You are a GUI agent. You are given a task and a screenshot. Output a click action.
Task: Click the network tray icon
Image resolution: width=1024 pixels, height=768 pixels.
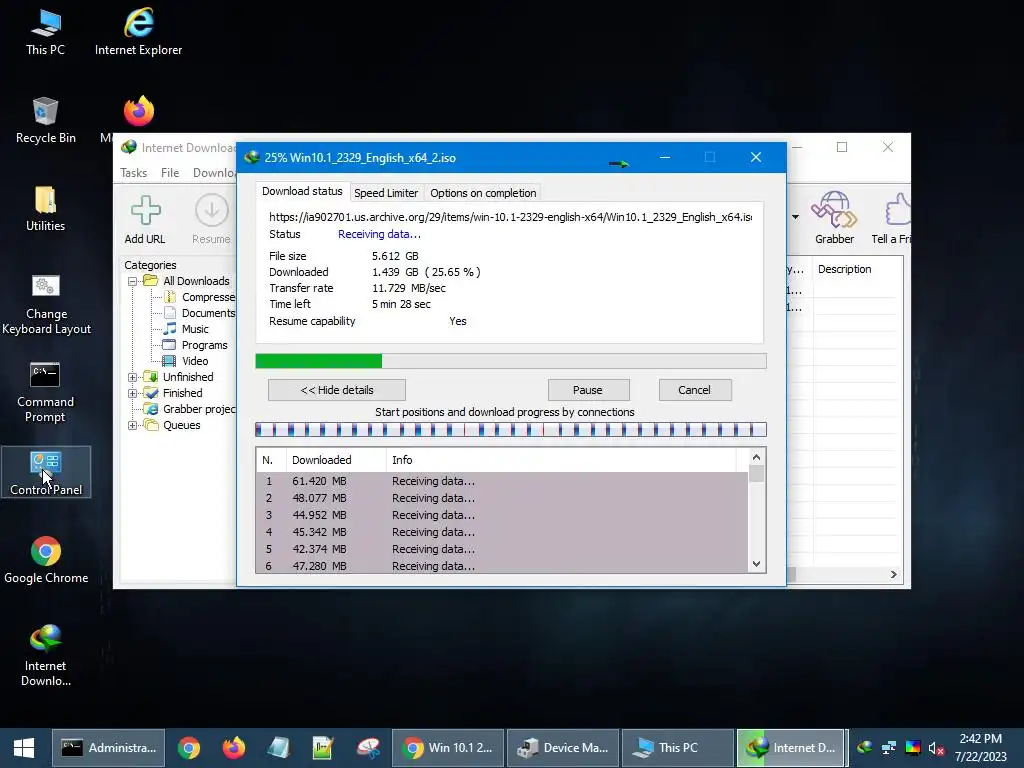[889, 748]
